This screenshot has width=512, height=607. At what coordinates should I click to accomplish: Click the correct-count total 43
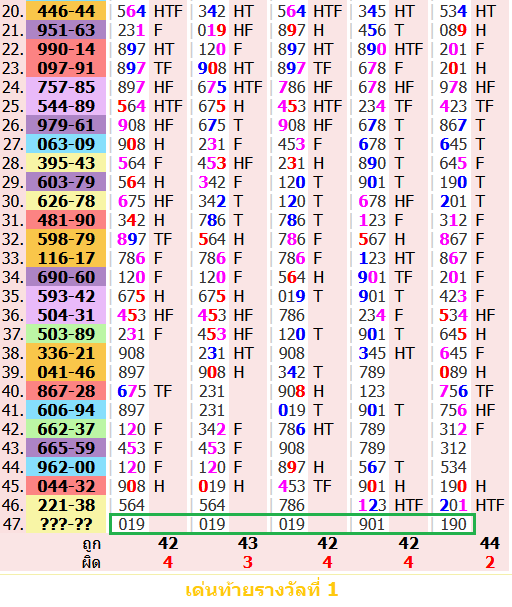click(x=248, y=543)
